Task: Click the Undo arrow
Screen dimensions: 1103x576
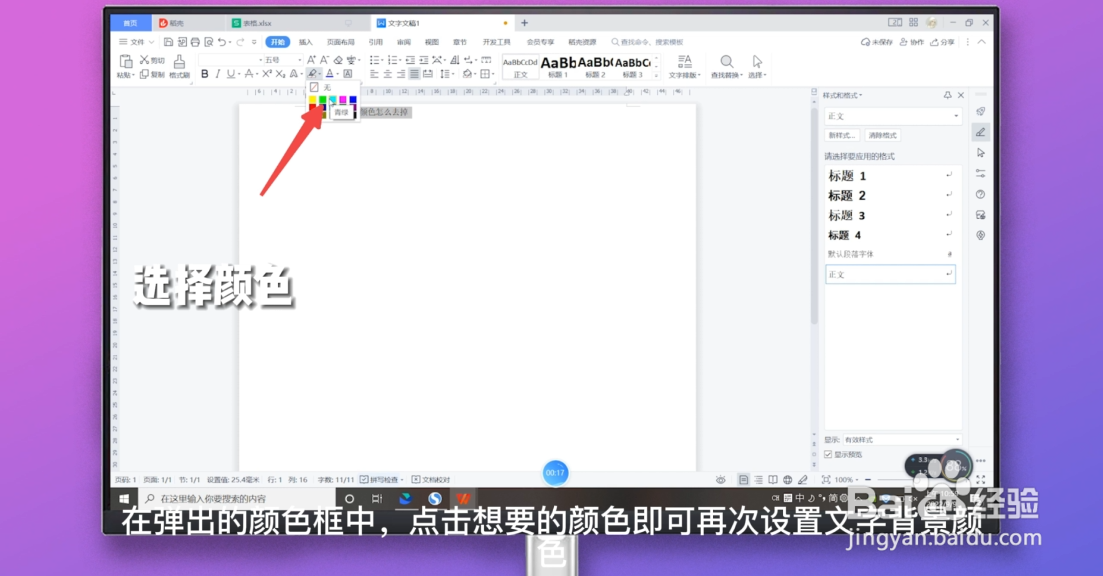Action: pos(222,42)
